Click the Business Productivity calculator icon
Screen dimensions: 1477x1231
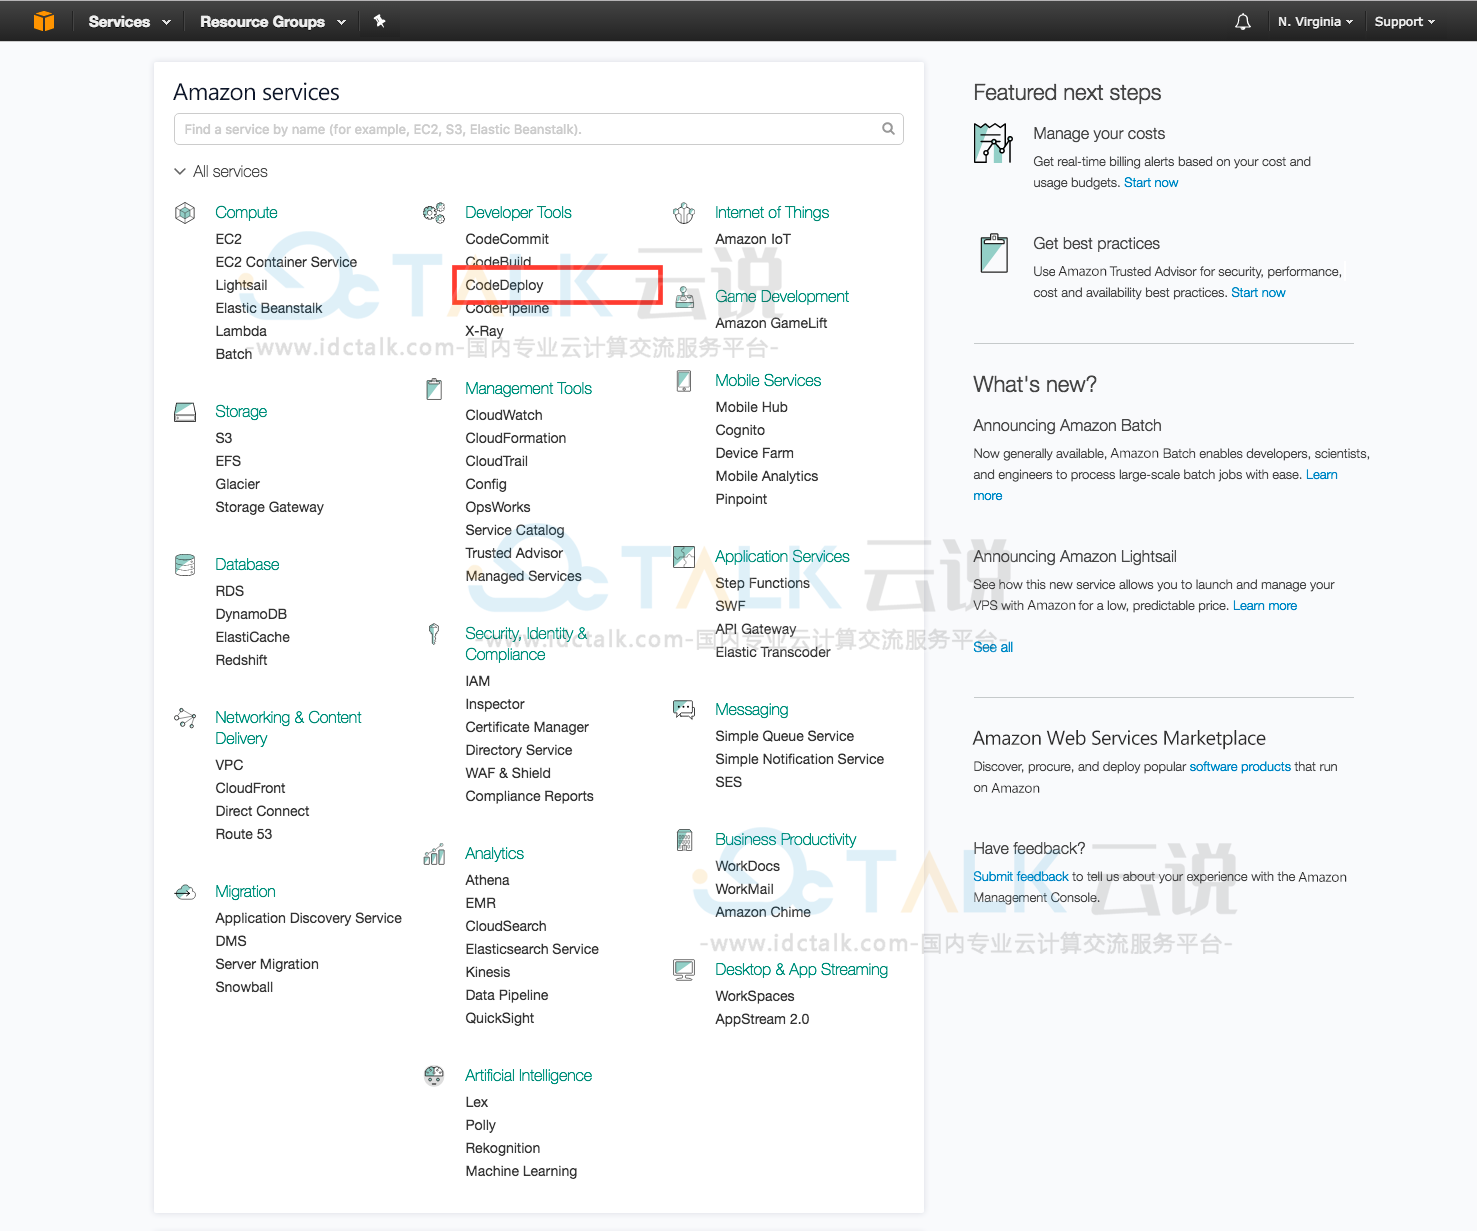point(684,840)
